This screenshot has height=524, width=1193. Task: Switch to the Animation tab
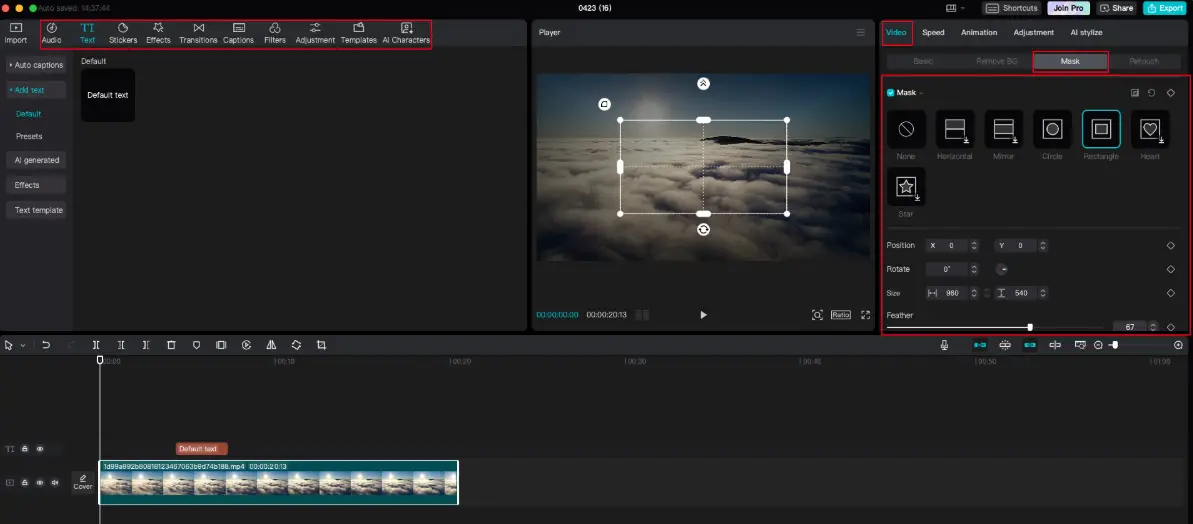[x=978, y=33]
